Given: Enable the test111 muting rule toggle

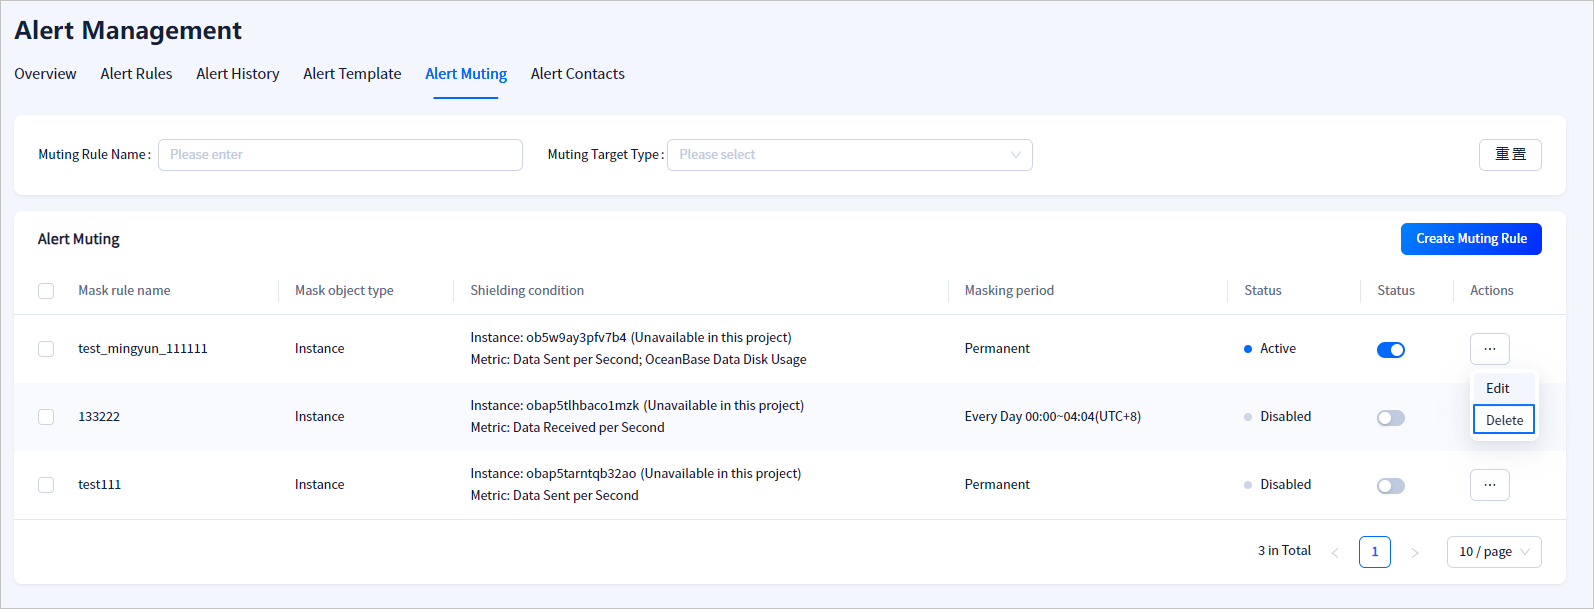Looking at the screenshot, I should tap(1390, 486).
